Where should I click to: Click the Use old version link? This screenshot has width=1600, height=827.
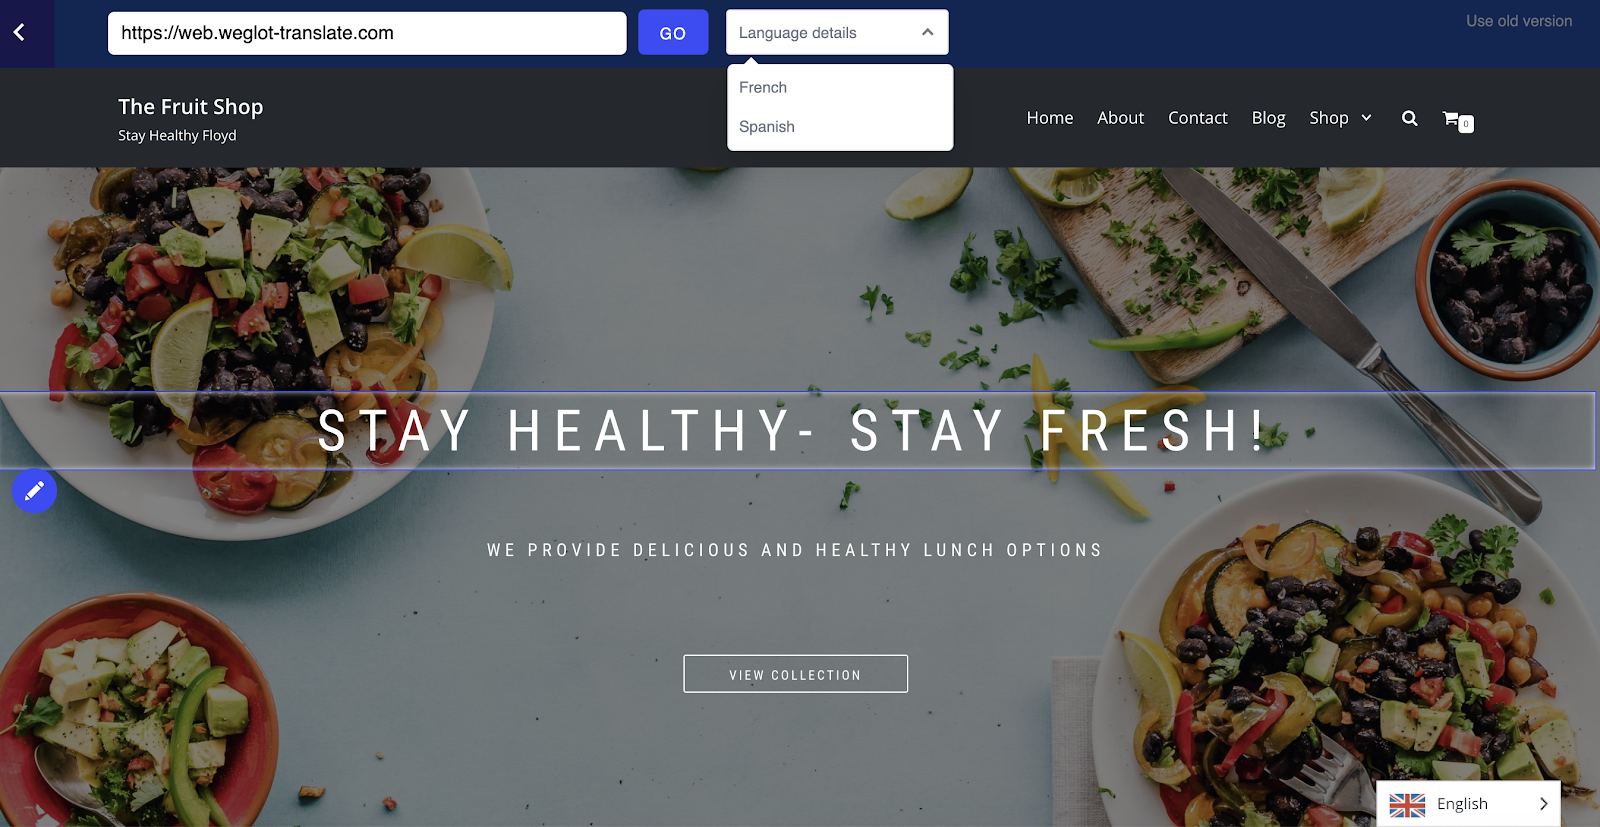[1519, 21]
